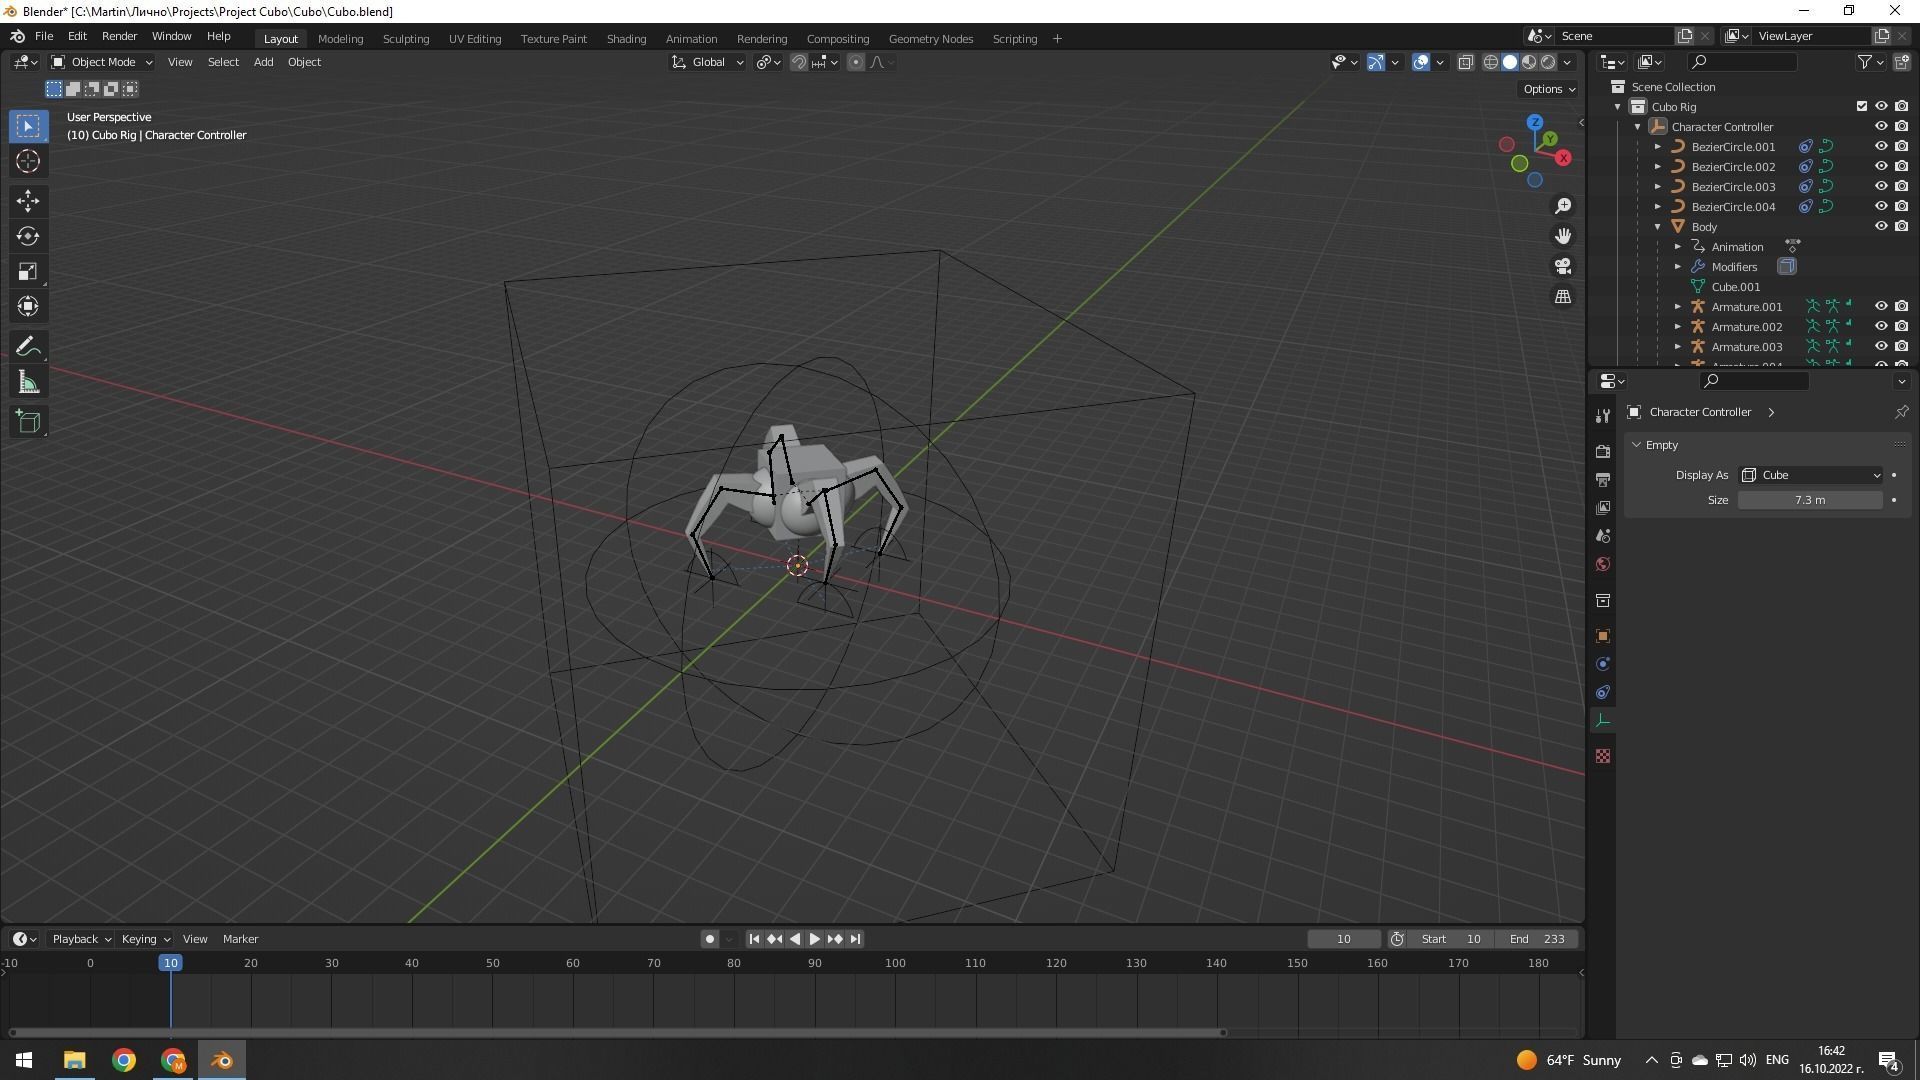Choose the Select Box tool
The height and width of the screenshot is (1080, 1920).
pos(28,126)
